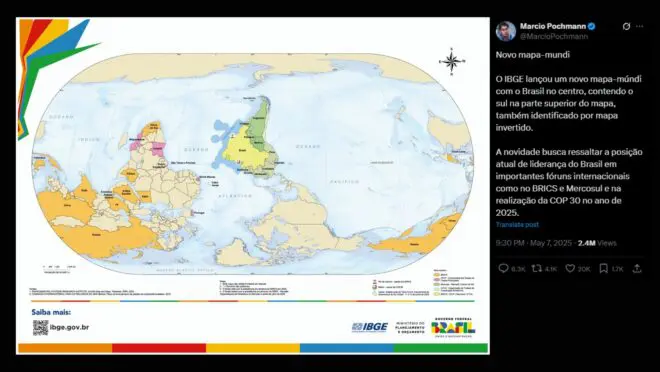Click the share upload icon
The height and width of the screenshot is (372, 660).
pyautogui.click(x=637, y=268)
